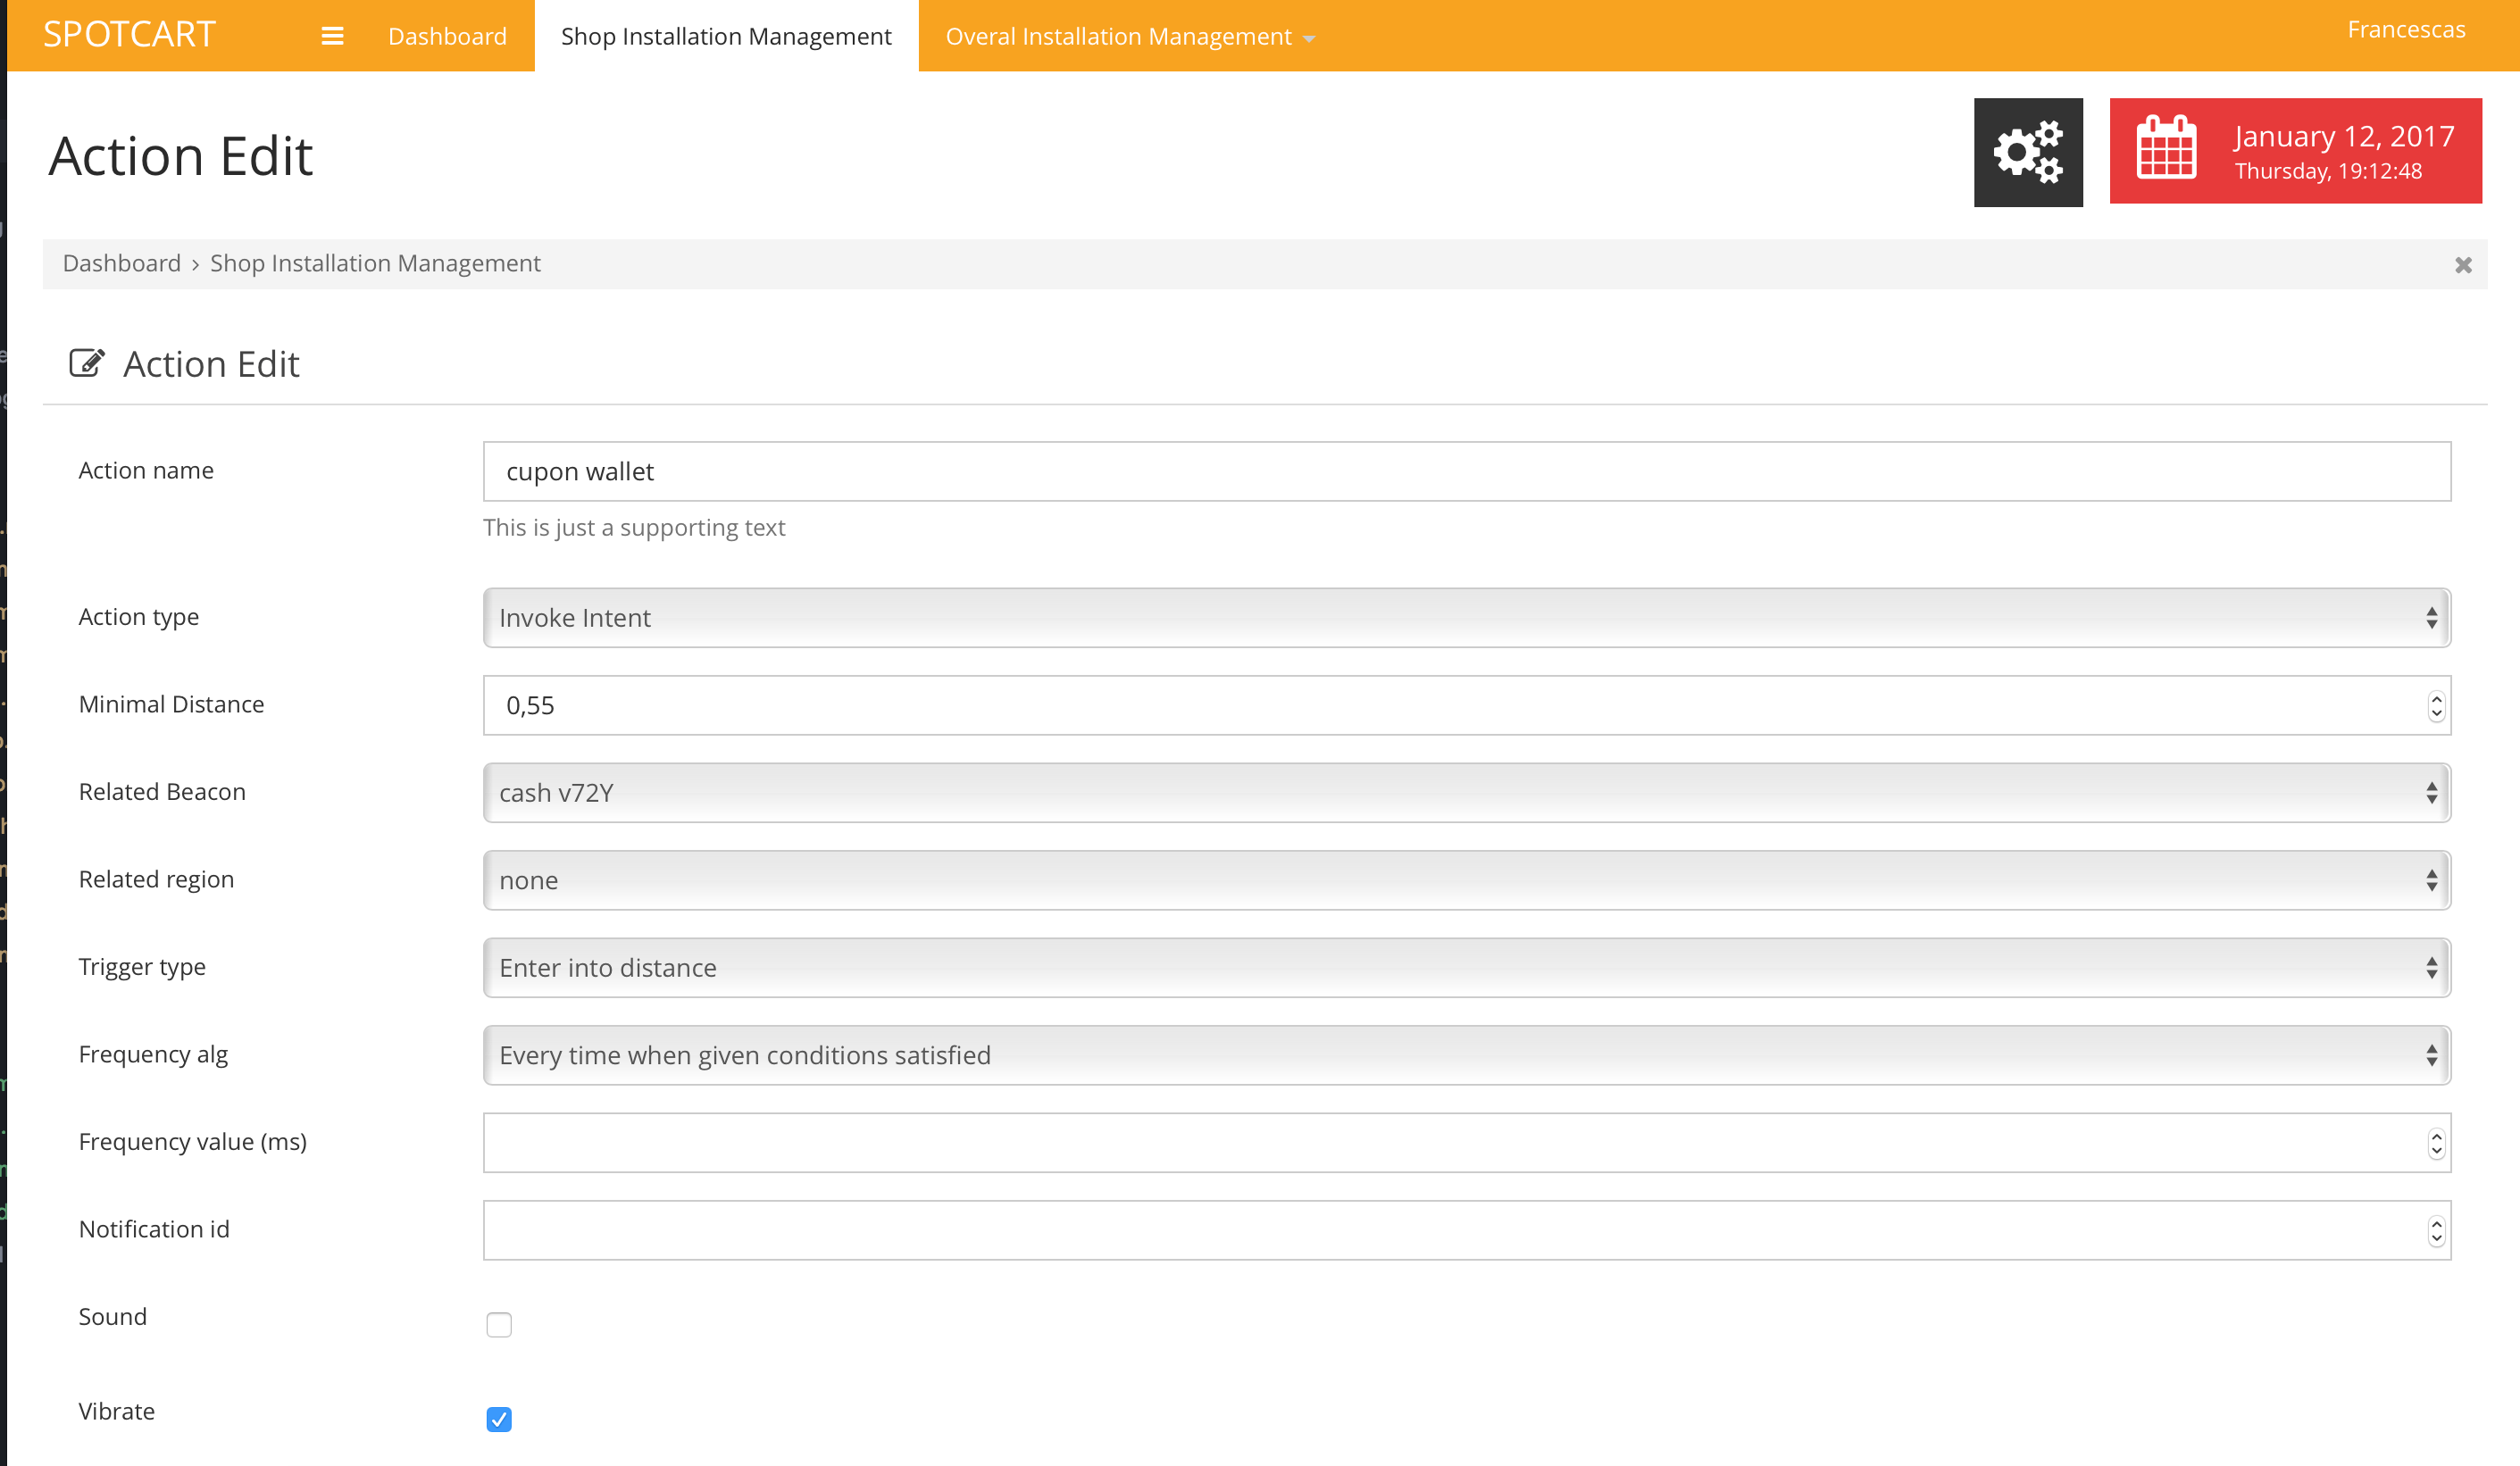The height and width of the screenshot is (1466, 2520).
Task: Click the Minimal Distance input field
Action: (1467, 705)
